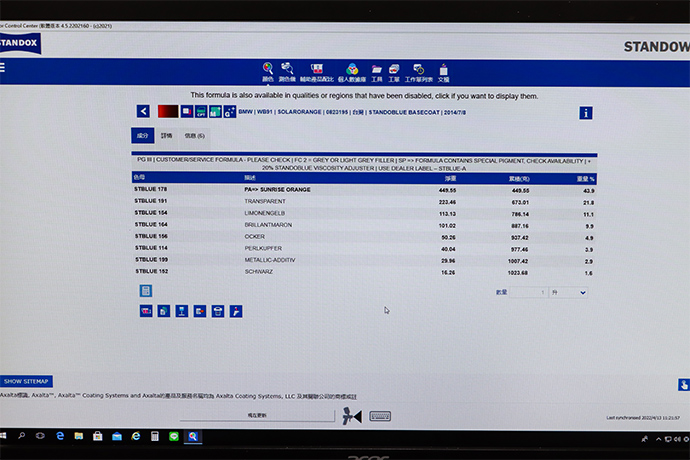Open the 個人數據庫 personal database icon
Image resolution: width=690 pixels, height=460 pixels.
[x=352, y=73]
